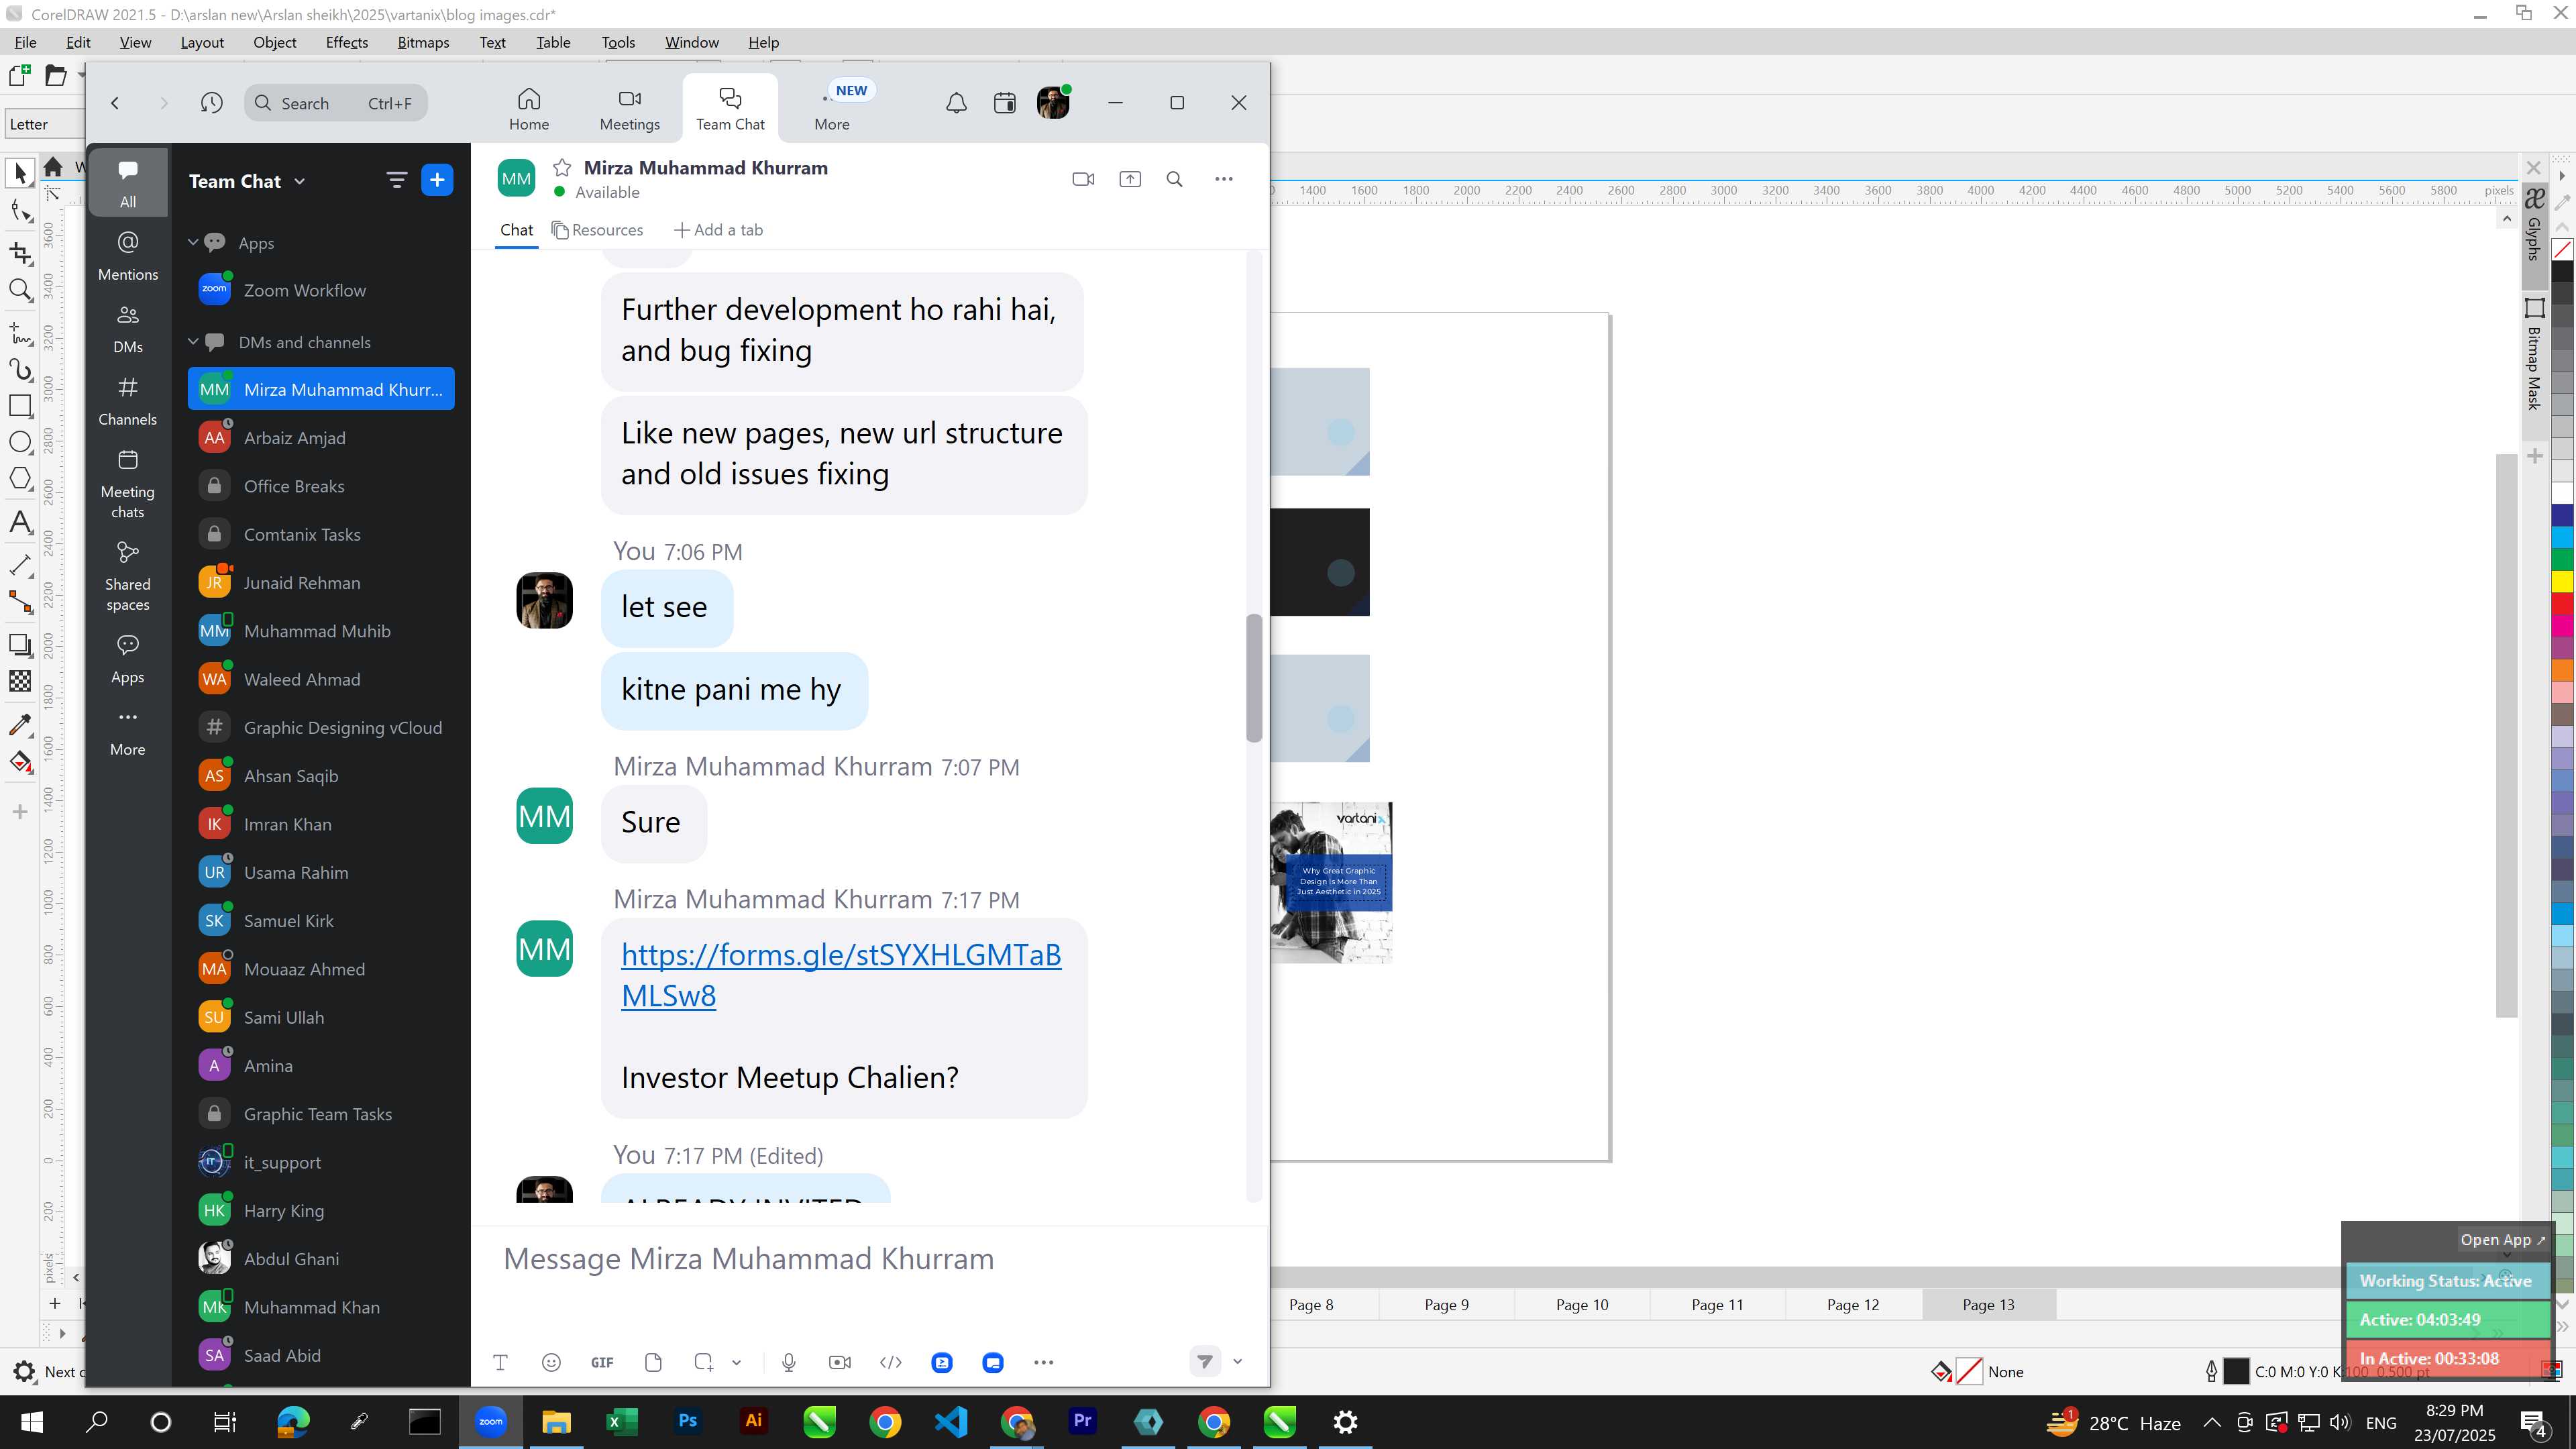Open more options ellipsis in chat header

[x=1224, y=179]
